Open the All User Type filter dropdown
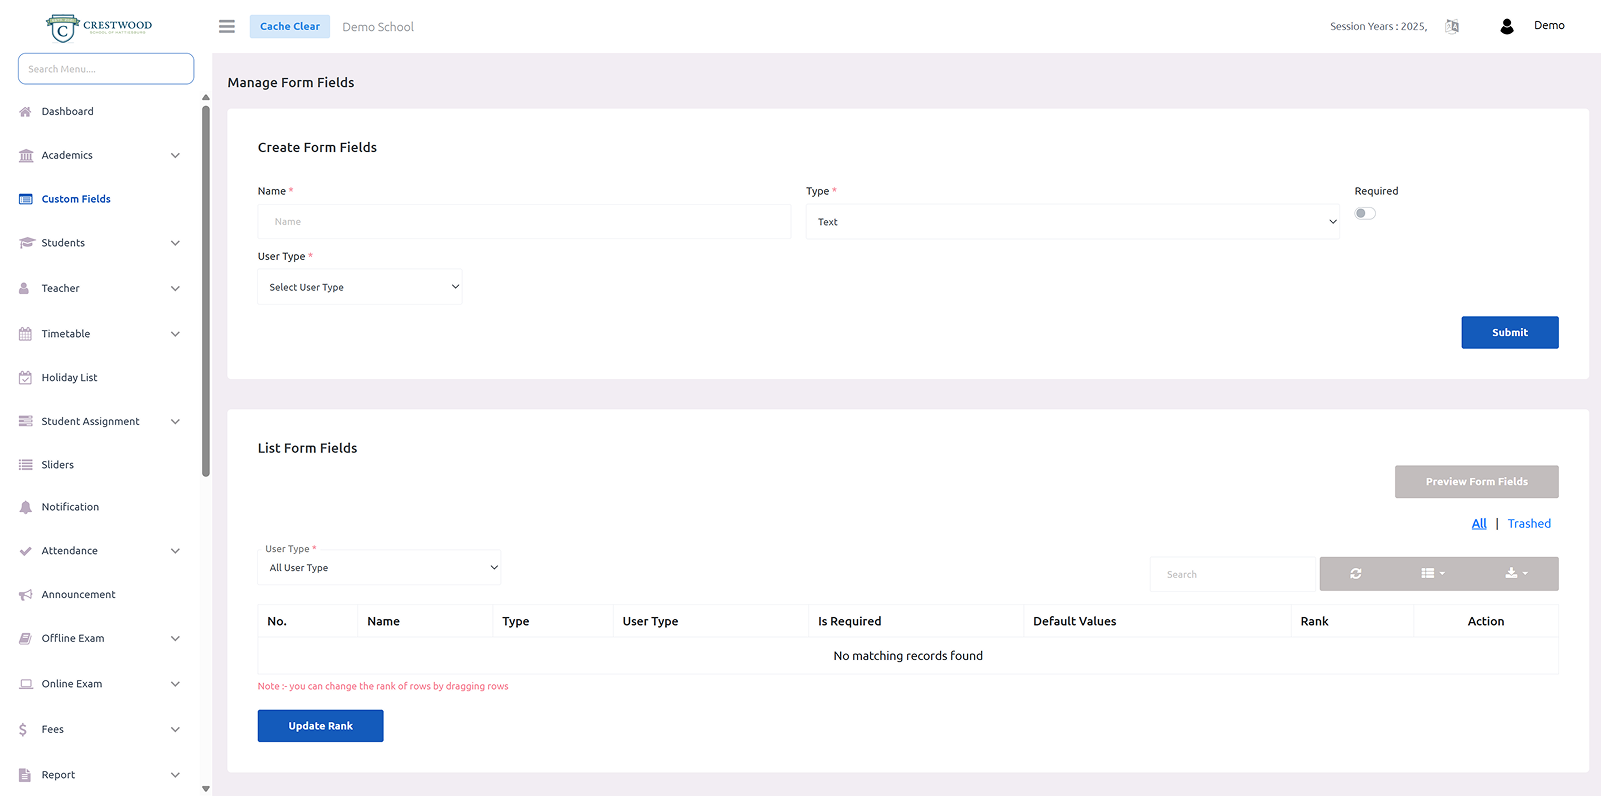The image size is (1601, 796). (379, 568)
